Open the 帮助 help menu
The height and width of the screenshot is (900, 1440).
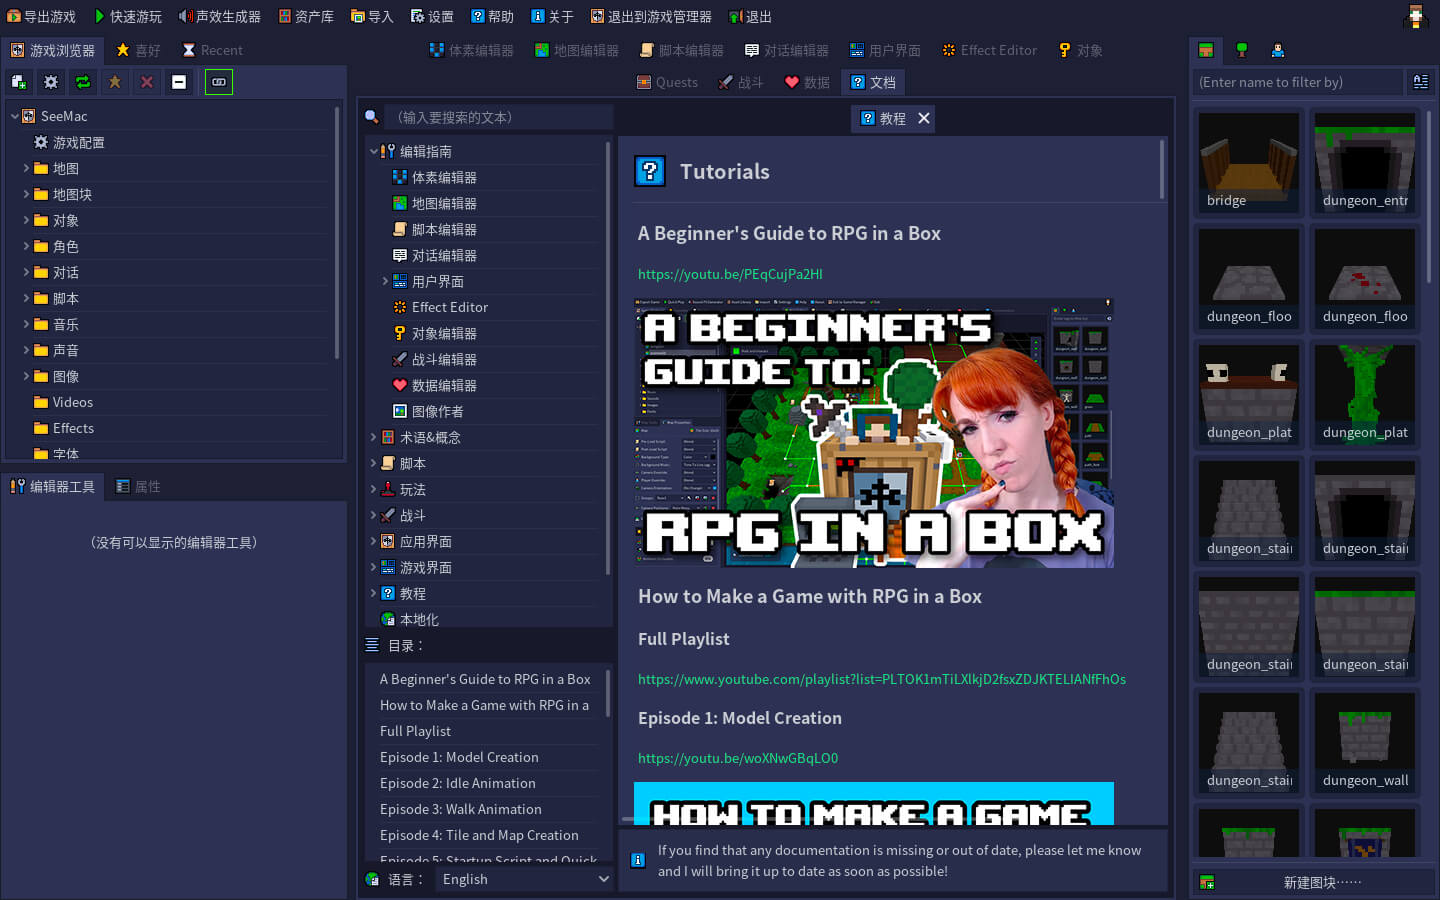pos(492,17)
